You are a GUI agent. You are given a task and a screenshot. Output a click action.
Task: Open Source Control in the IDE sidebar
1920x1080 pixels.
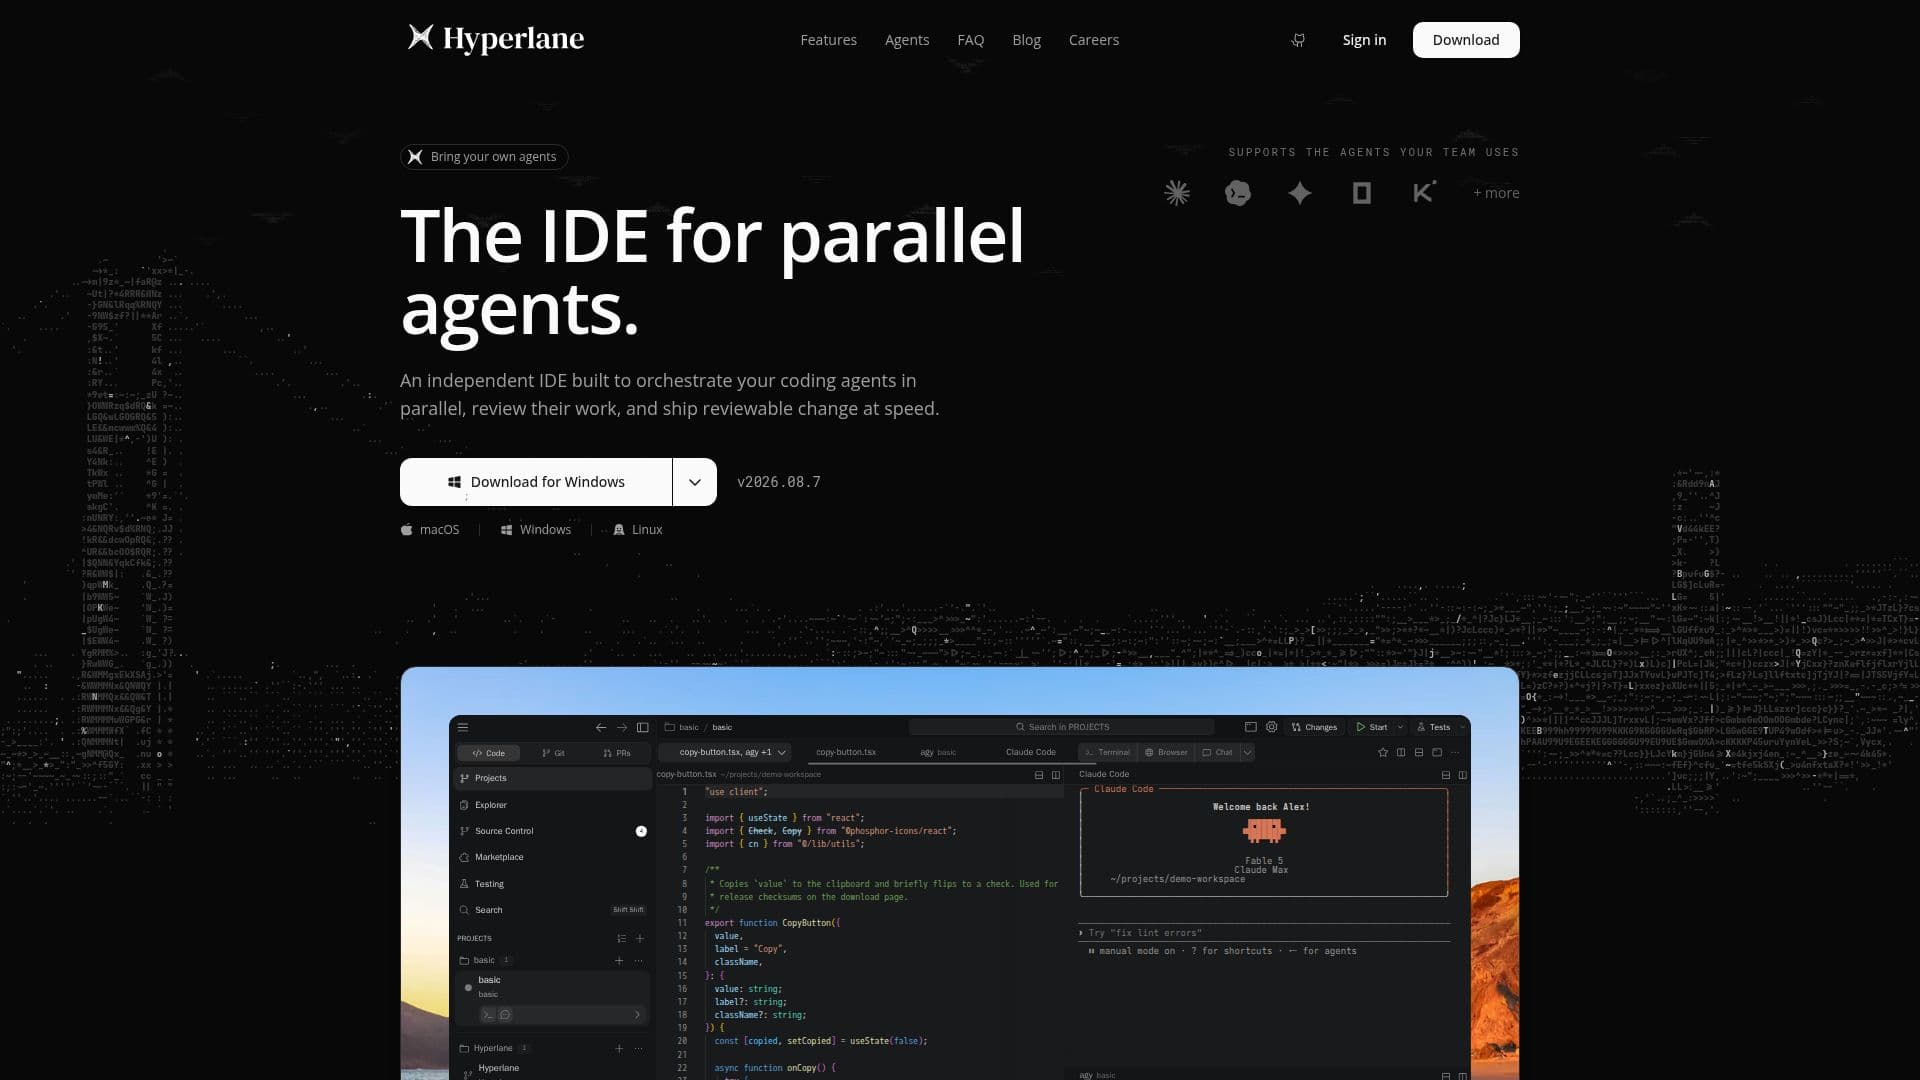click(x=552, y=831)
